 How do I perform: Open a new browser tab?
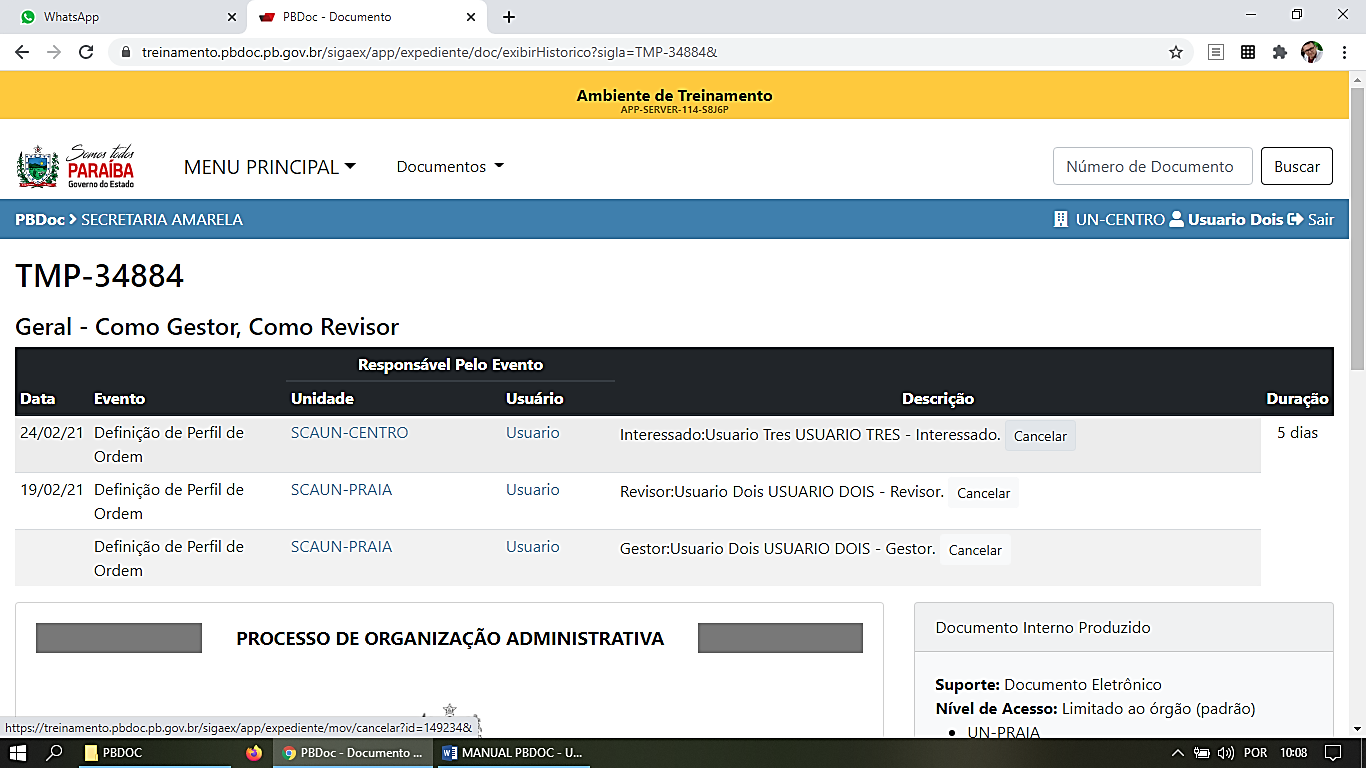tap(509, 17)
